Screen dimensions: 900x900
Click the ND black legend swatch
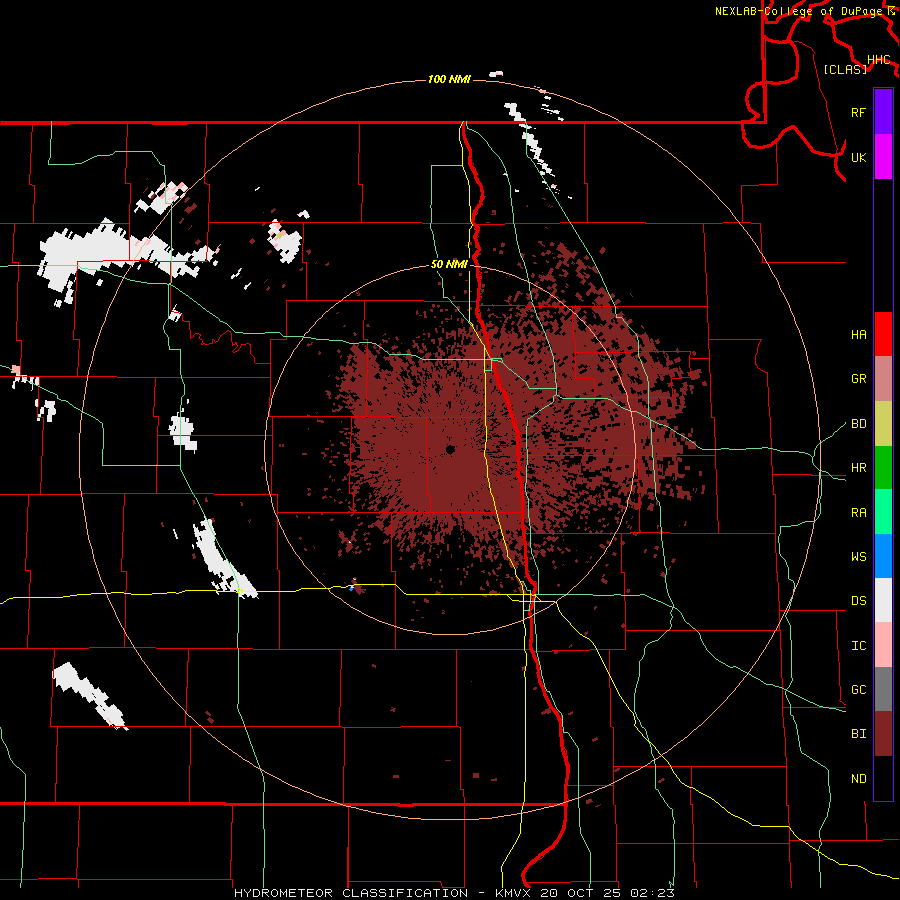tap(883, 778)
